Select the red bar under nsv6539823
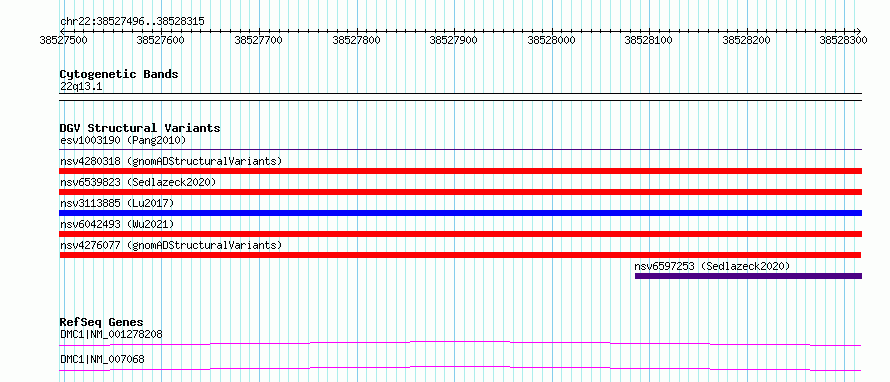 point(460,192)
